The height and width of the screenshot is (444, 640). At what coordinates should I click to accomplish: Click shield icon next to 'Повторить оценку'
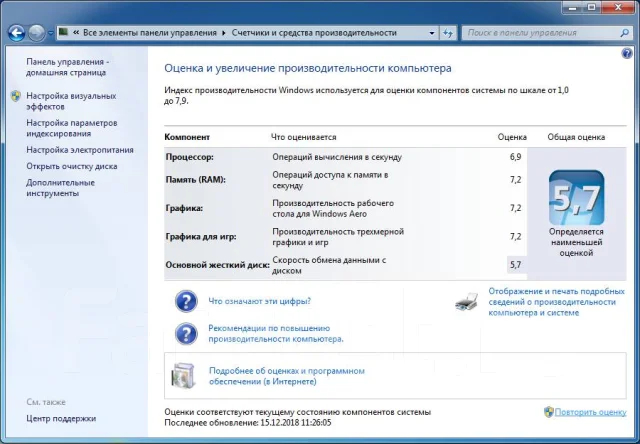549,412
